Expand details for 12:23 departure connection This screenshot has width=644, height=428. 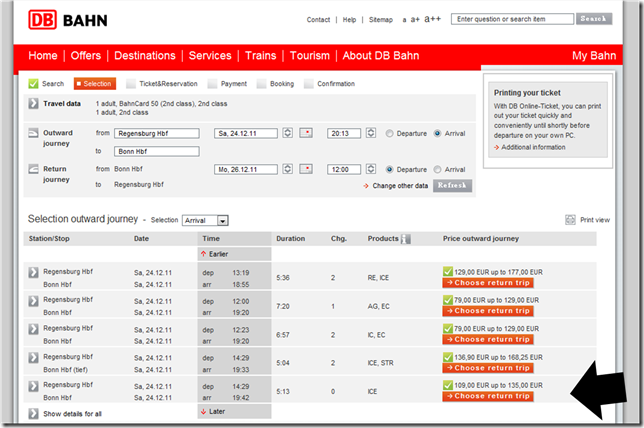click(33, 329)
